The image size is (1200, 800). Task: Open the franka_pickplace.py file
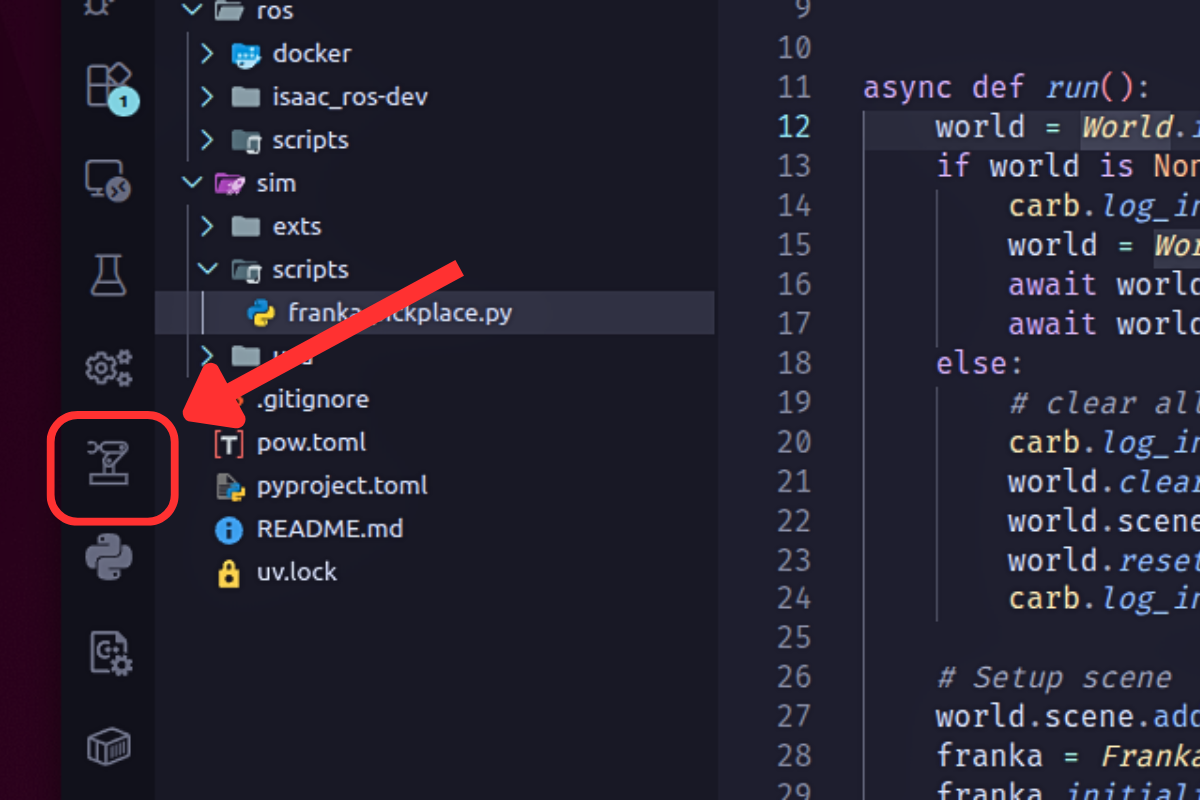(x=400, y=312)
